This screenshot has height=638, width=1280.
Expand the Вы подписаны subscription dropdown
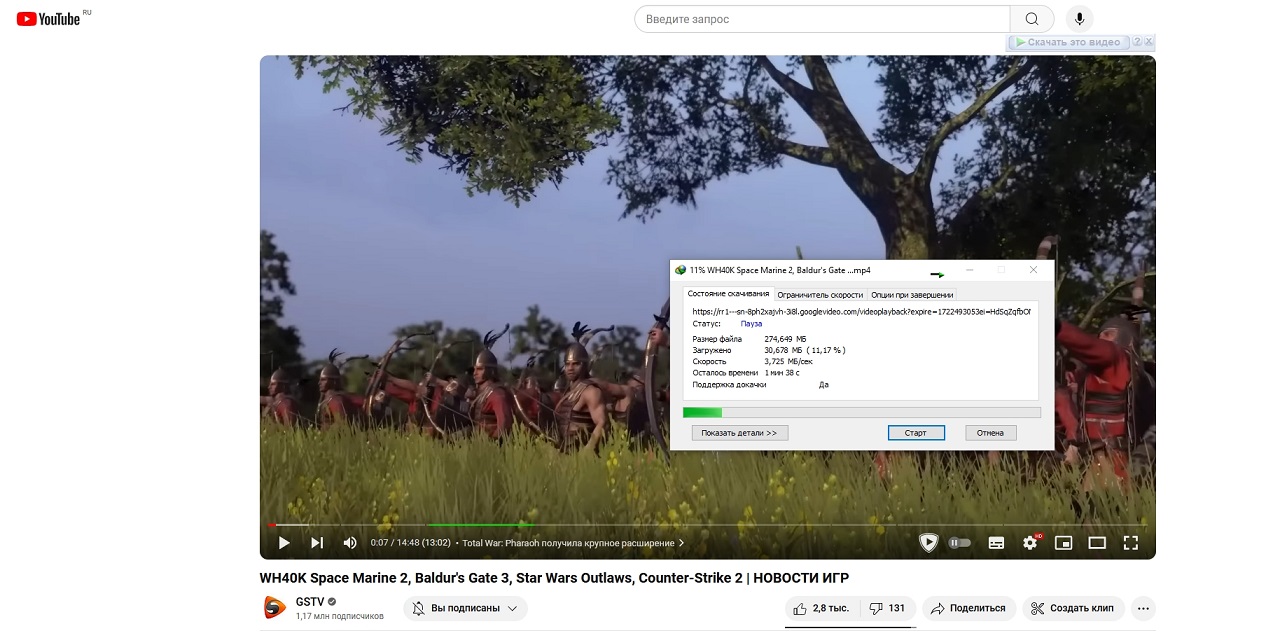(465, 608)
